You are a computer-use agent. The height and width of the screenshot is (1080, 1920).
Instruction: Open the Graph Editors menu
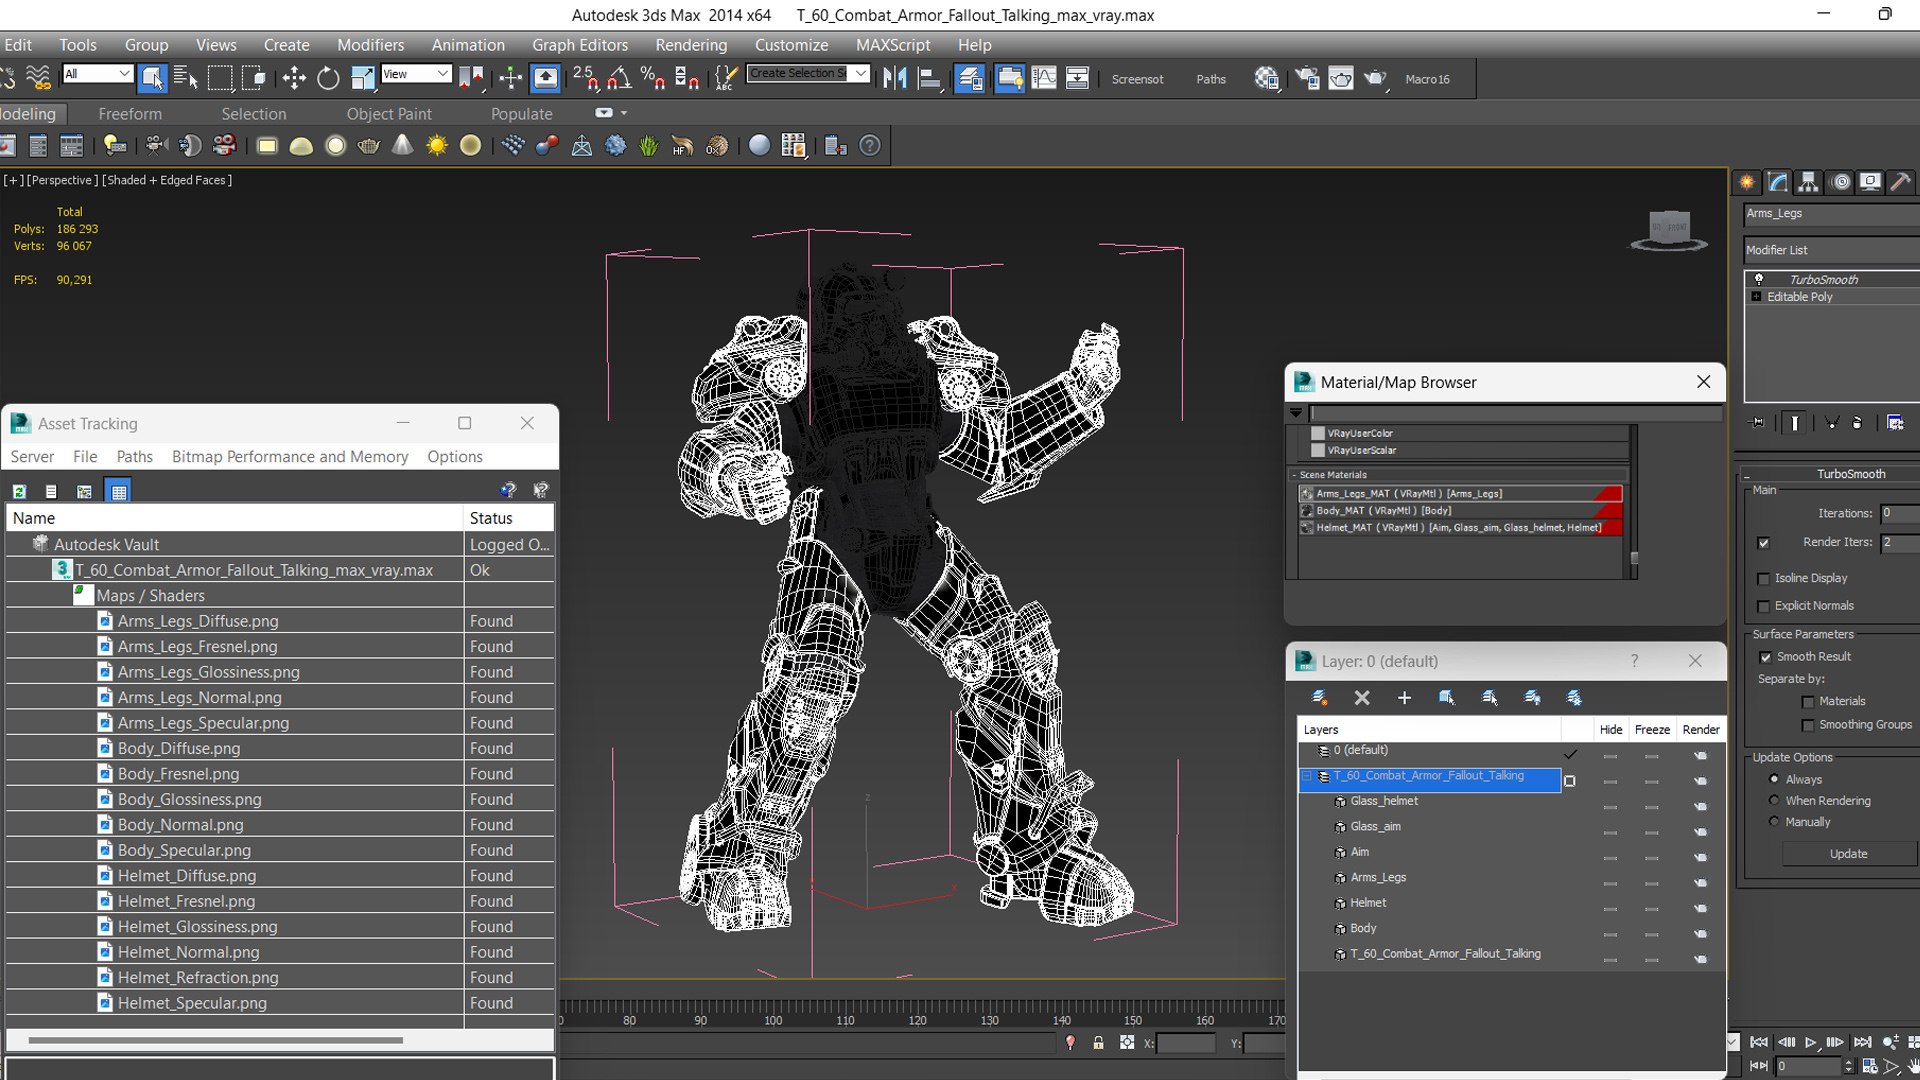click(580, 45)
